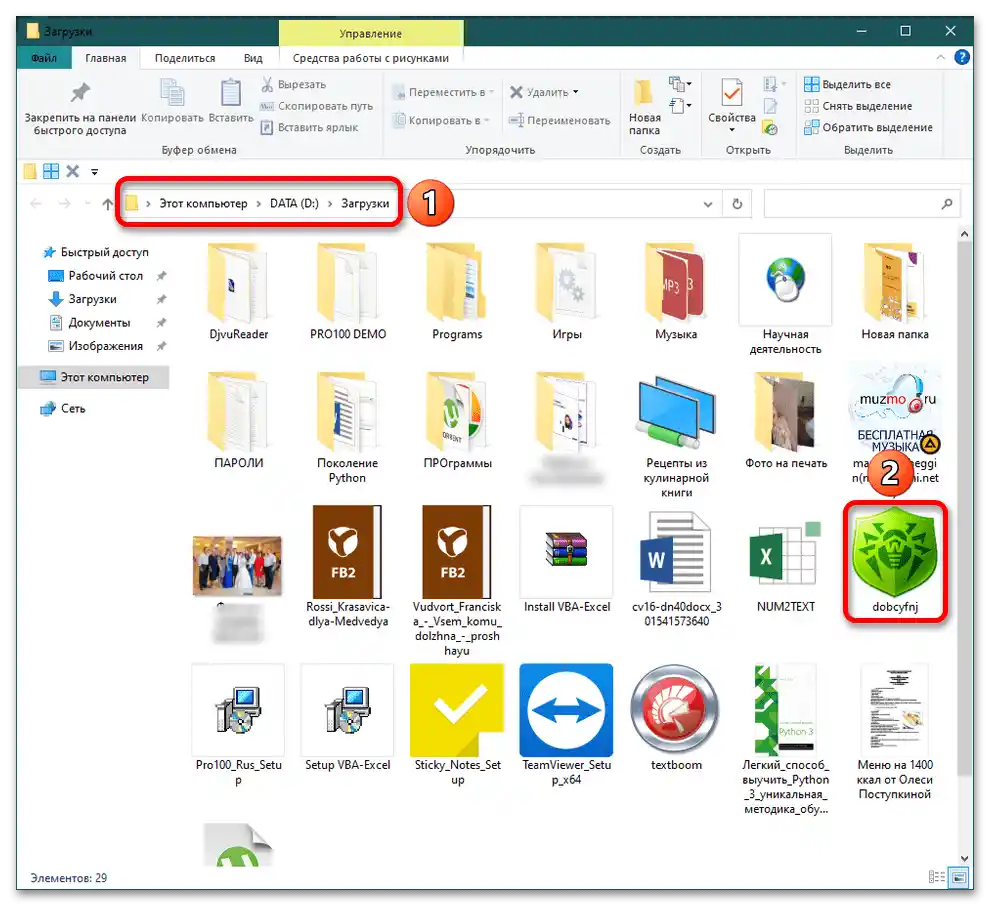Click Вставить ярлык

(x=309, y=128)
